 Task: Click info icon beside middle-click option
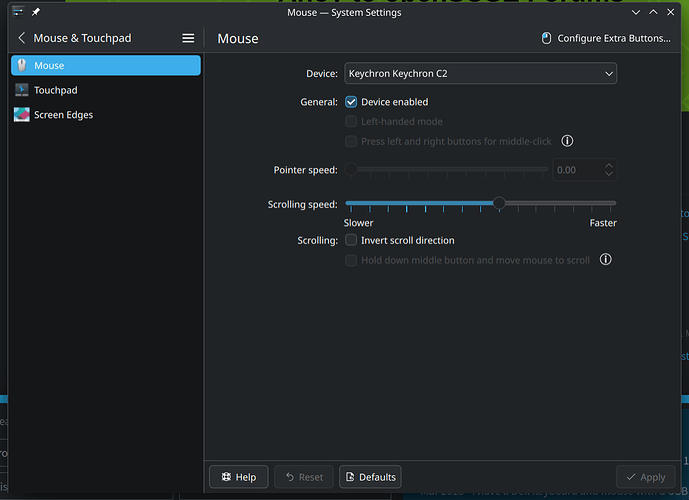[x=567, y=141]
